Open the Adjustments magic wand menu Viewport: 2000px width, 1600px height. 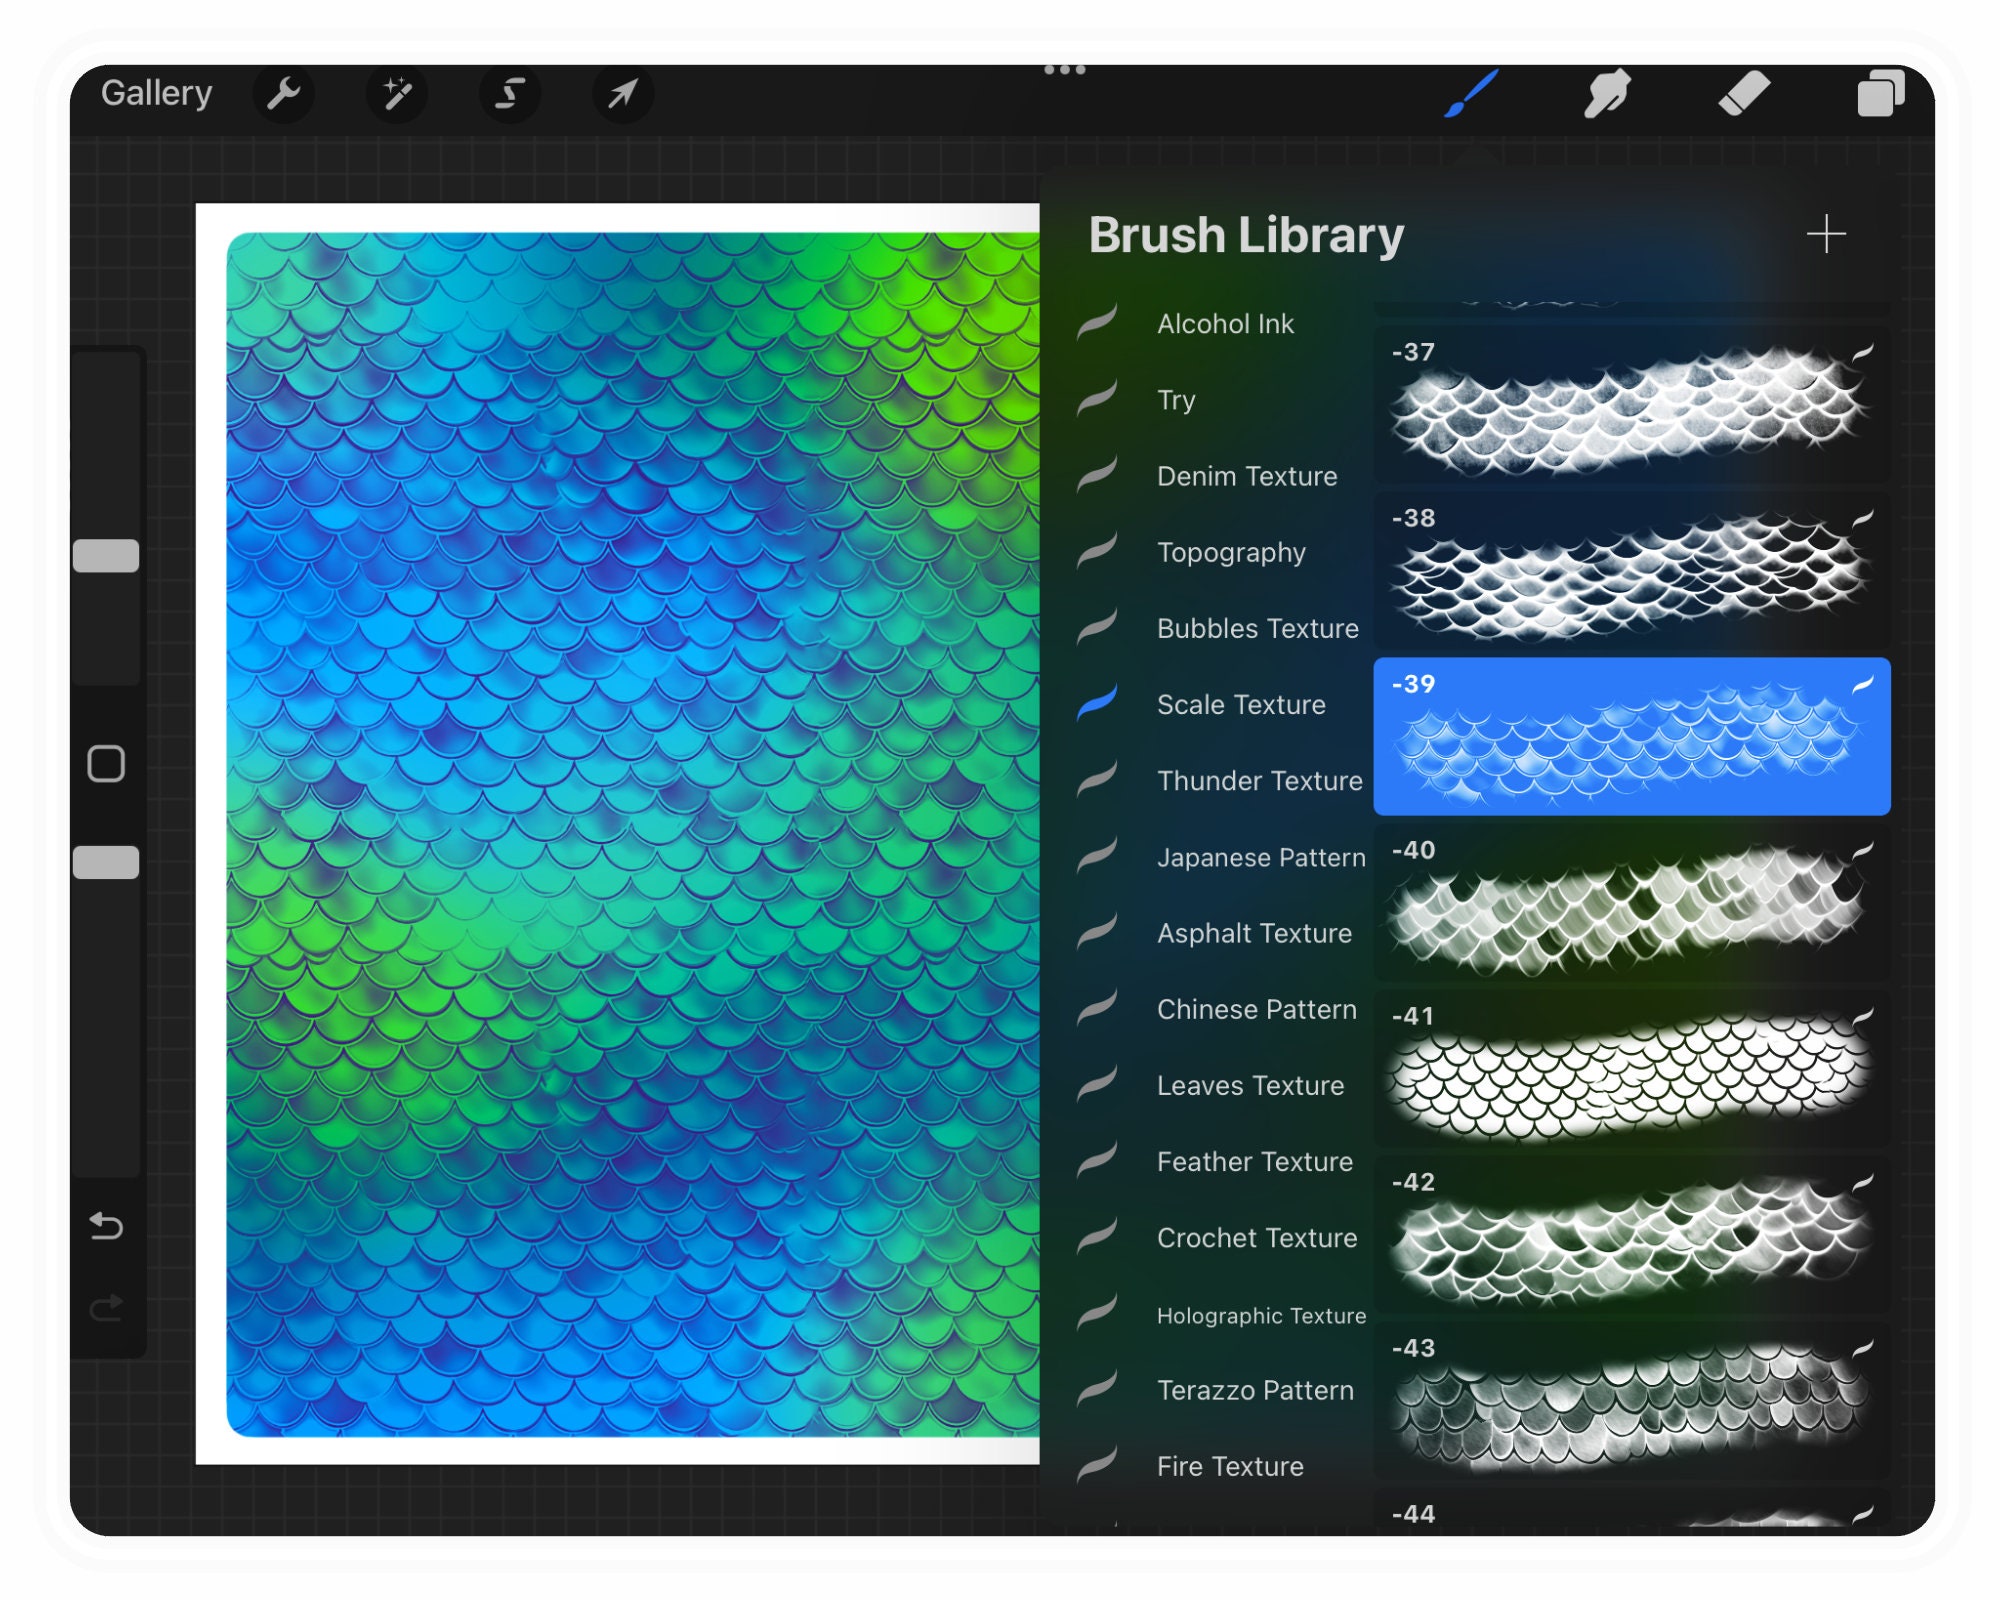click(x=397, y=94)
